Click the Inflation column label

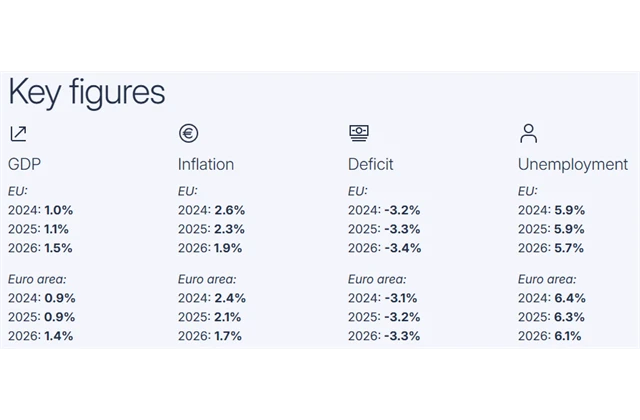pyautogui.click(x=206, y=164)
